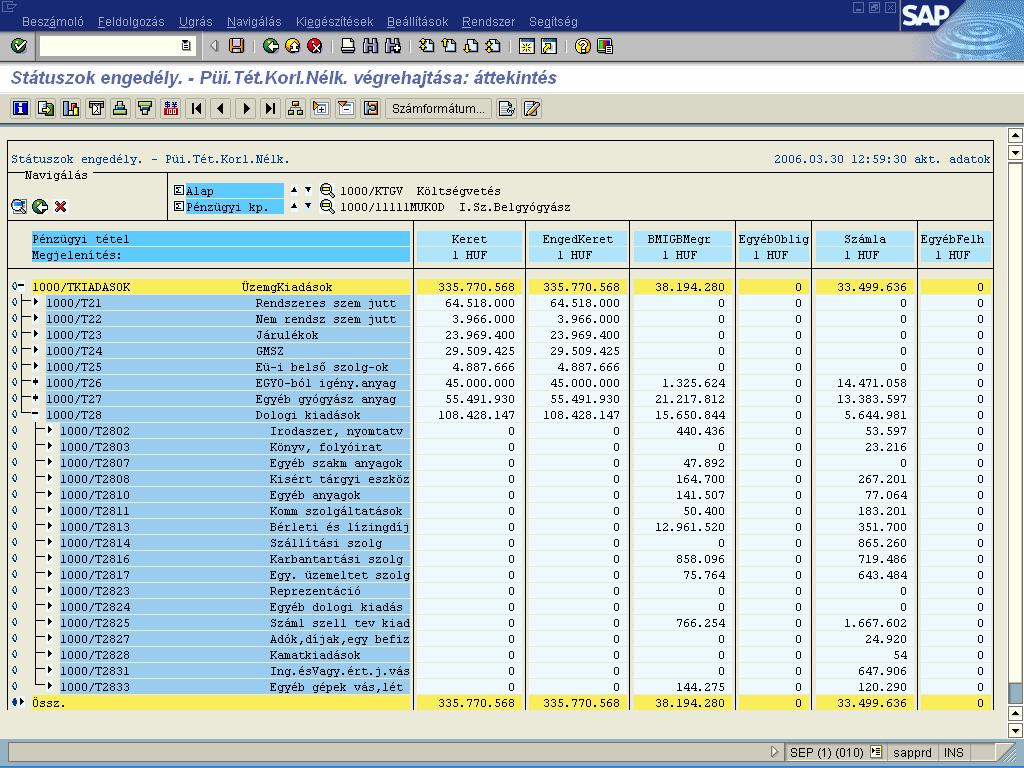1024x768 pixels.
Task: Click the Create Shortcut icon
Action: tap(549, 46)
